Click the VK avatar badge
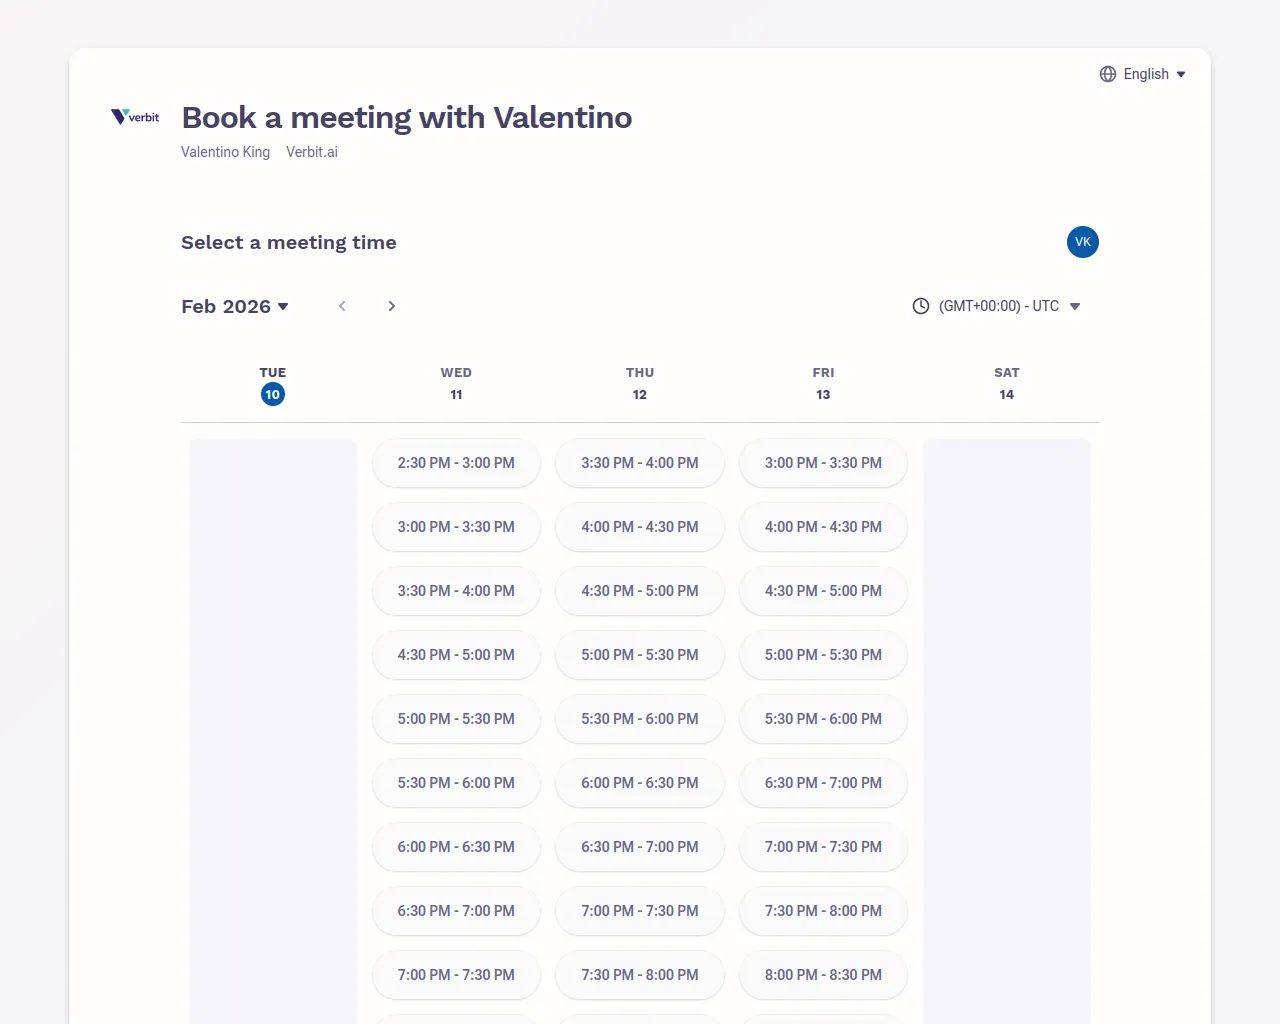Viewport: 1280px width, 1024px height. coord(1082,242)
